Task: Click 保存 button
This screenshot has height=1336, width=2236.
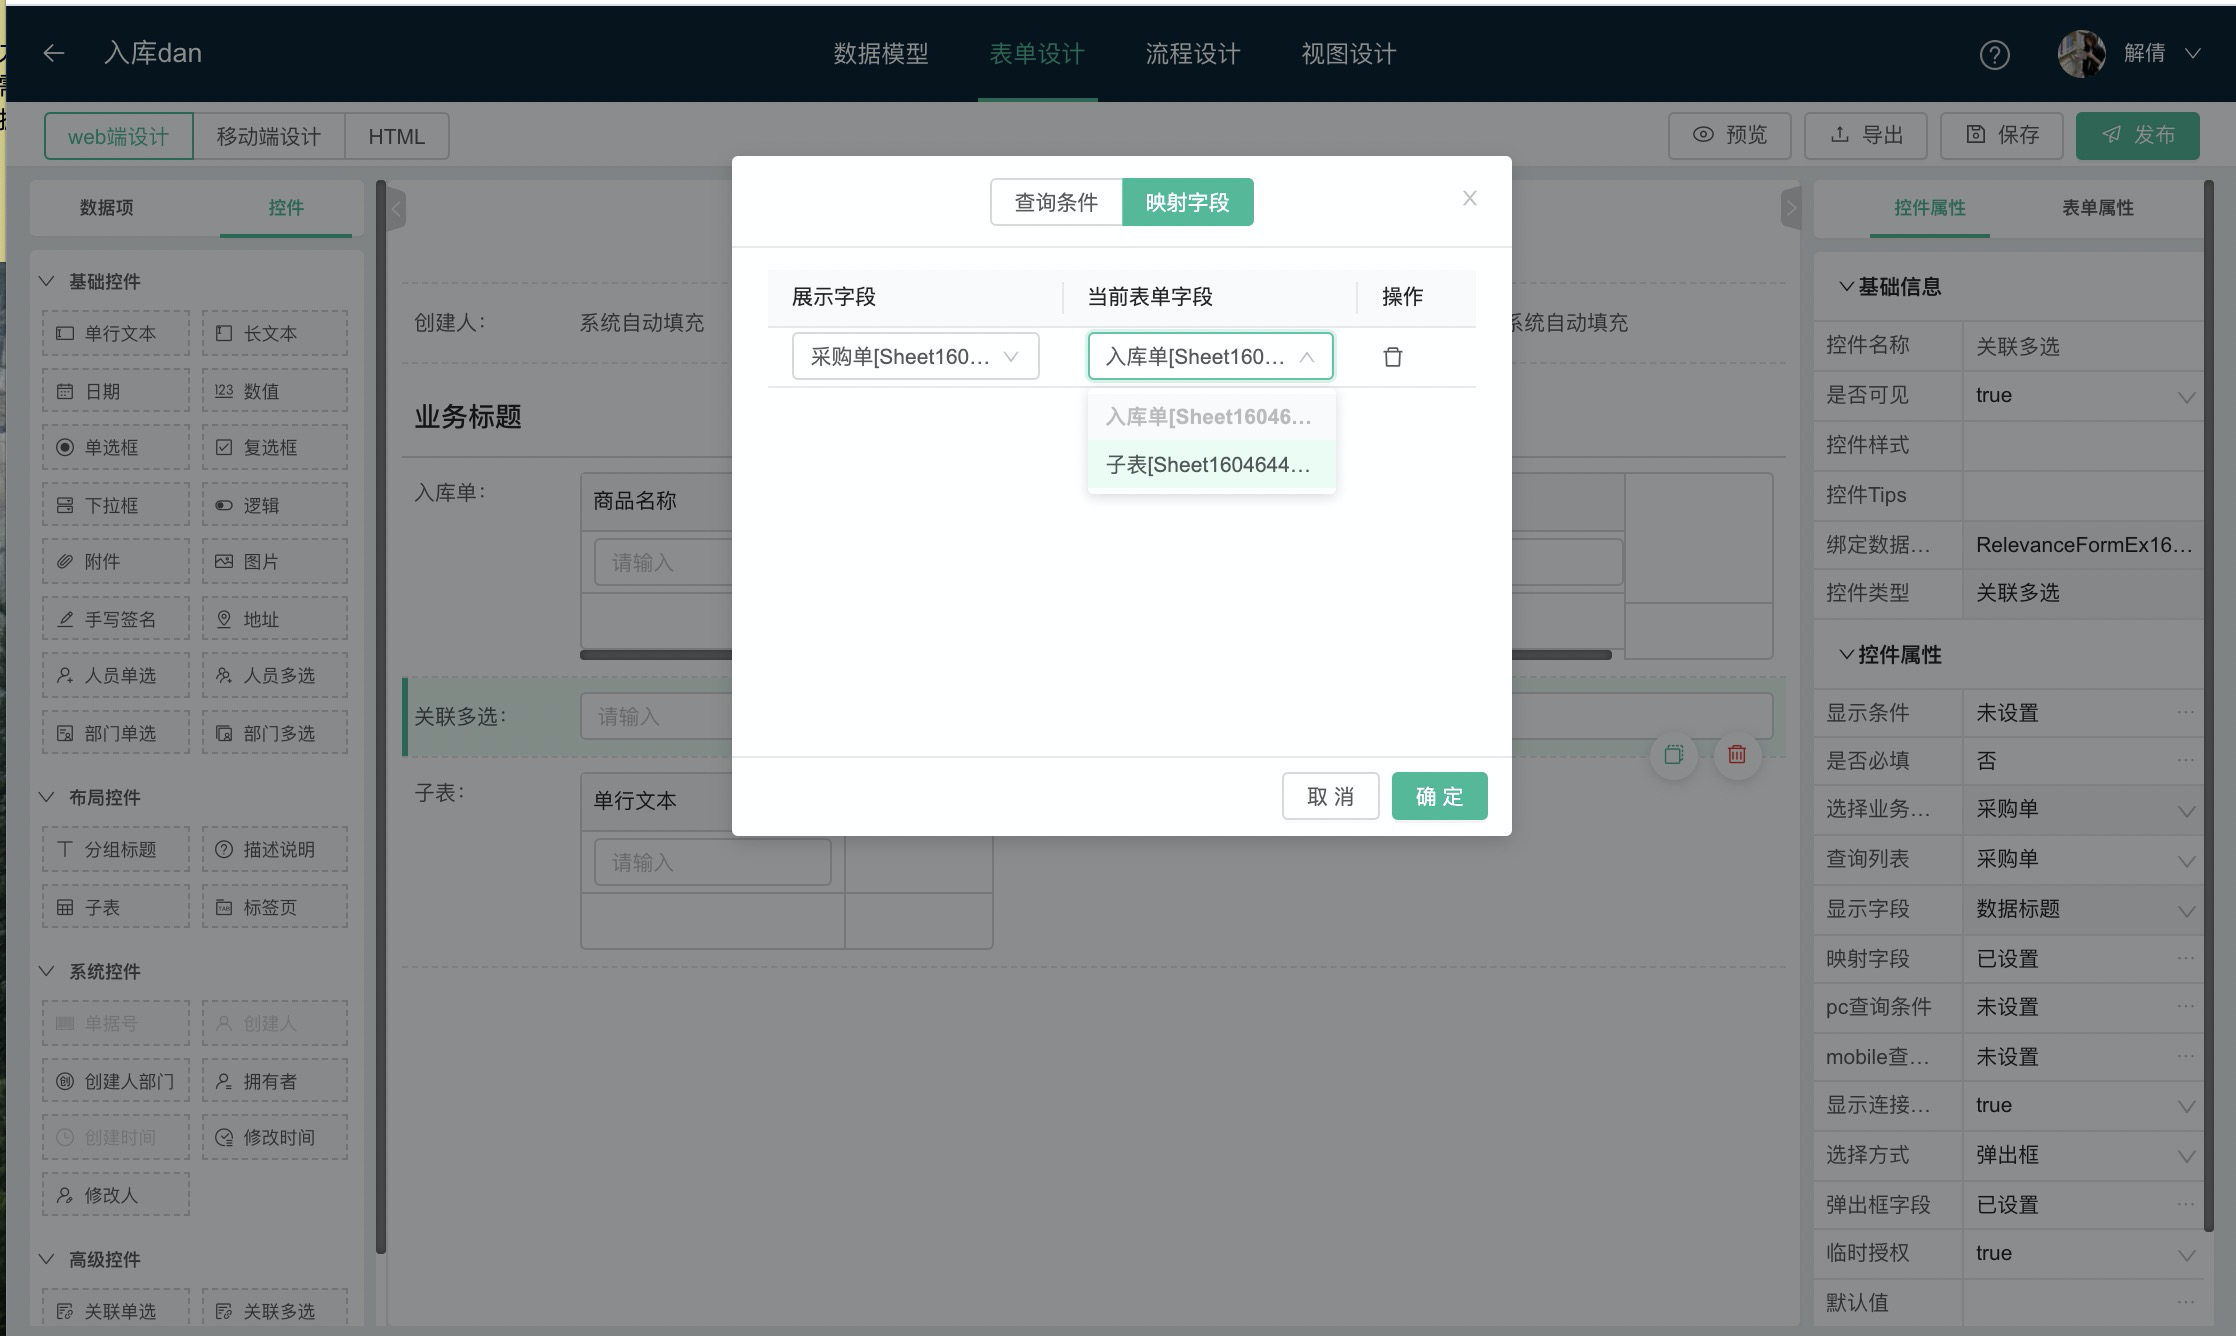Action: (x=2001, y=135)
